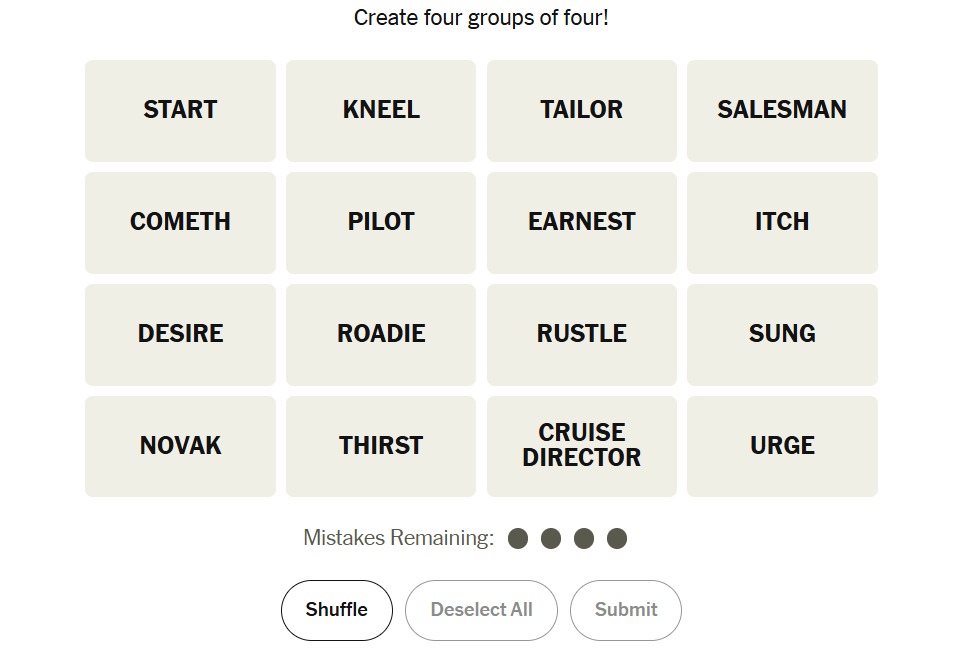This screenshot has height=672, width=962.
Task: Select the ROADIE word tile
Action: click(x=381, y=334)
